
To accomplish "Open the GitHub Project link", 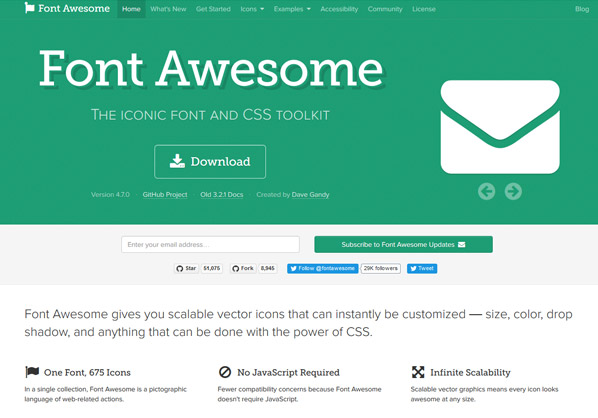I will point(165,195).
